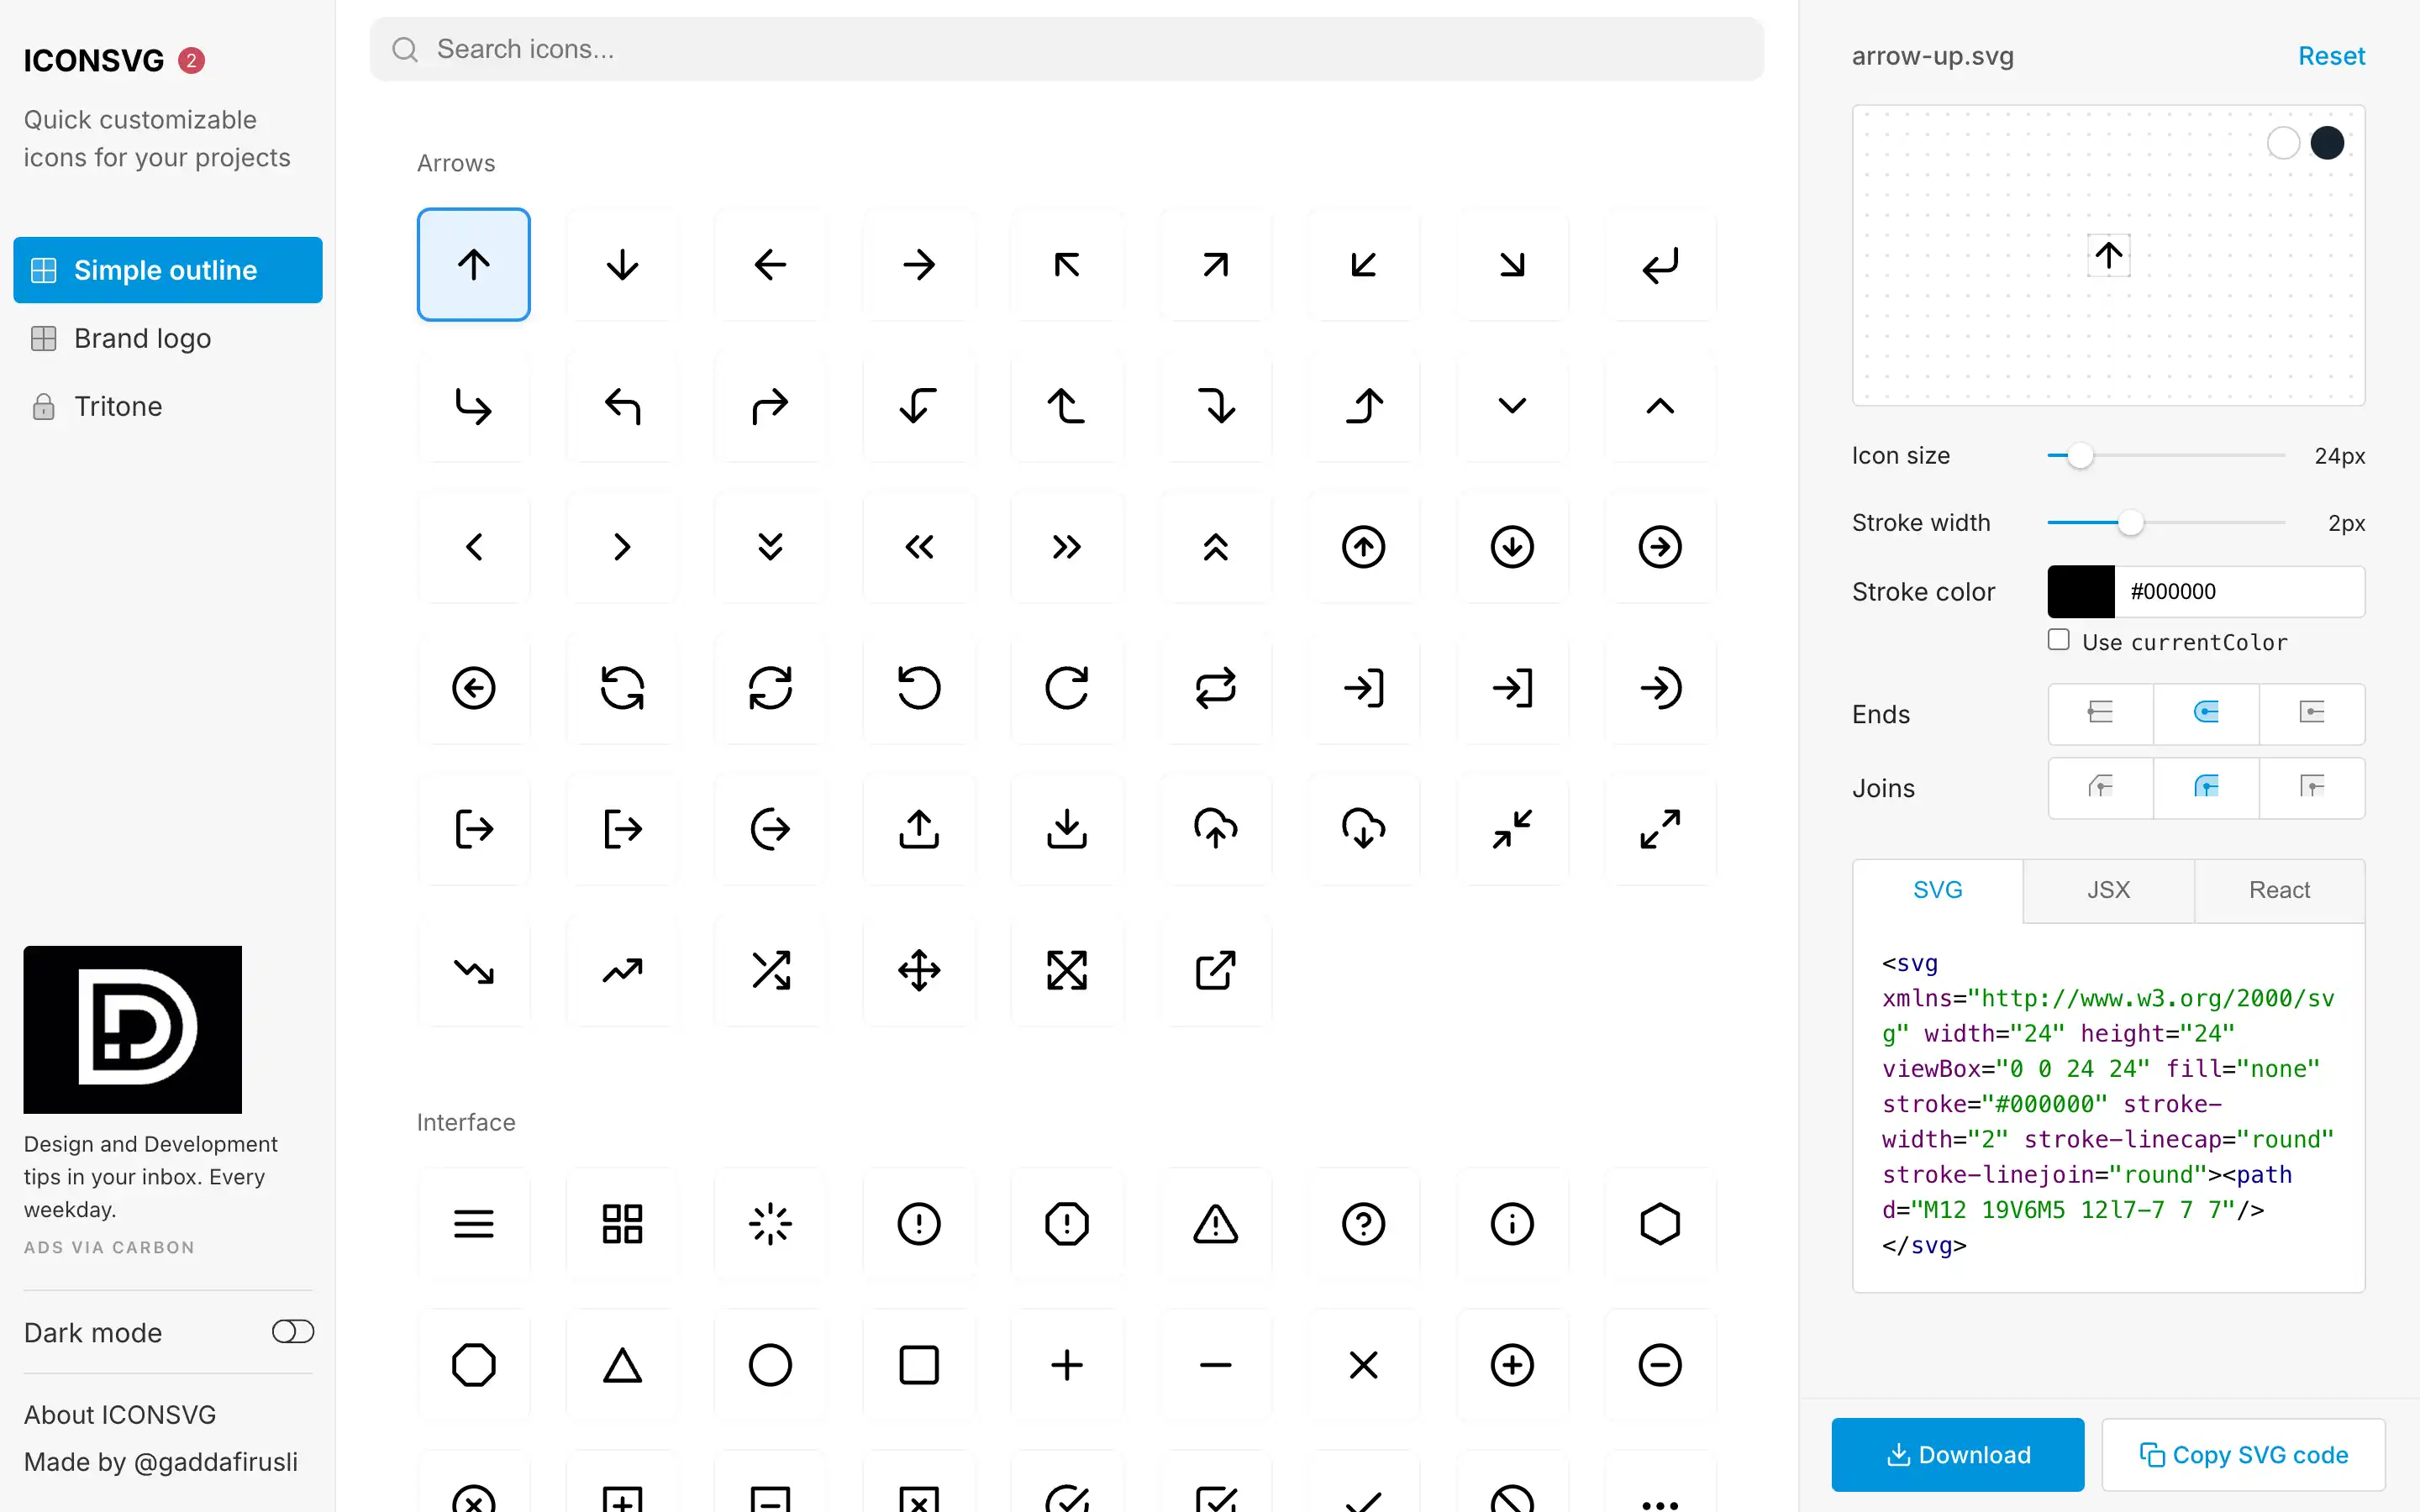The image size is (2420, 1512).
Task: Select the square shape icon
Action: tap(919, 1364)
